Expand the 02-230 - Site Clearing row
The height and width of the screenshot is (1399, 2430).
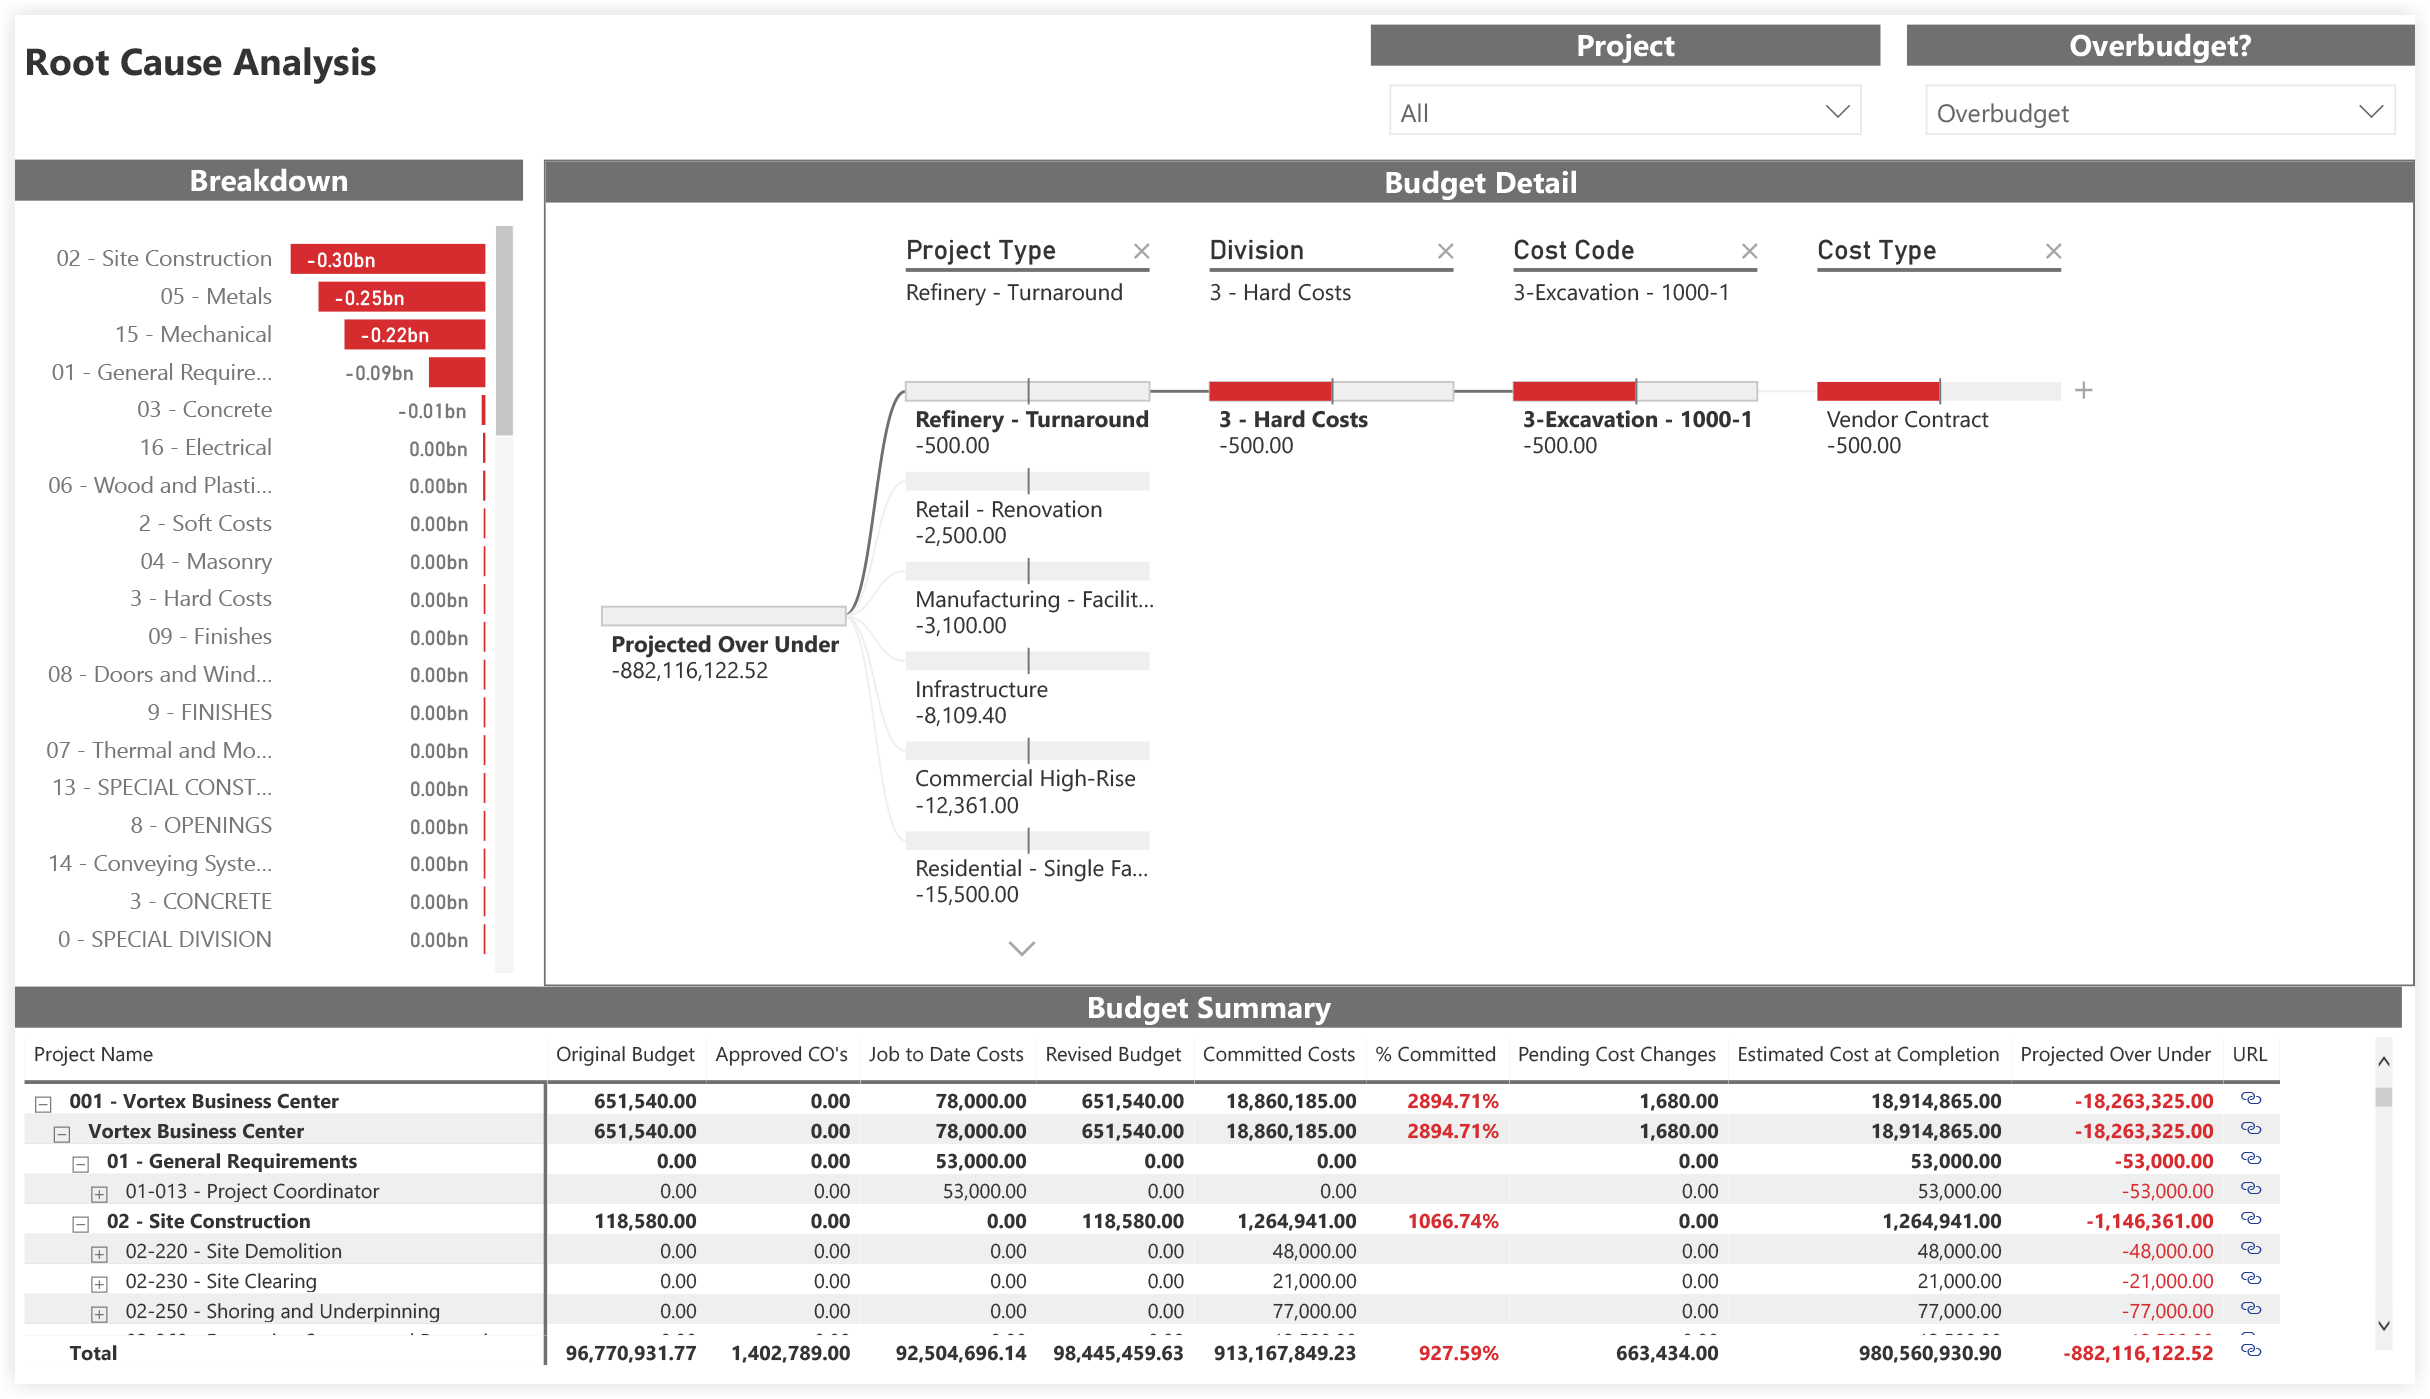(x=99, y=1284)
